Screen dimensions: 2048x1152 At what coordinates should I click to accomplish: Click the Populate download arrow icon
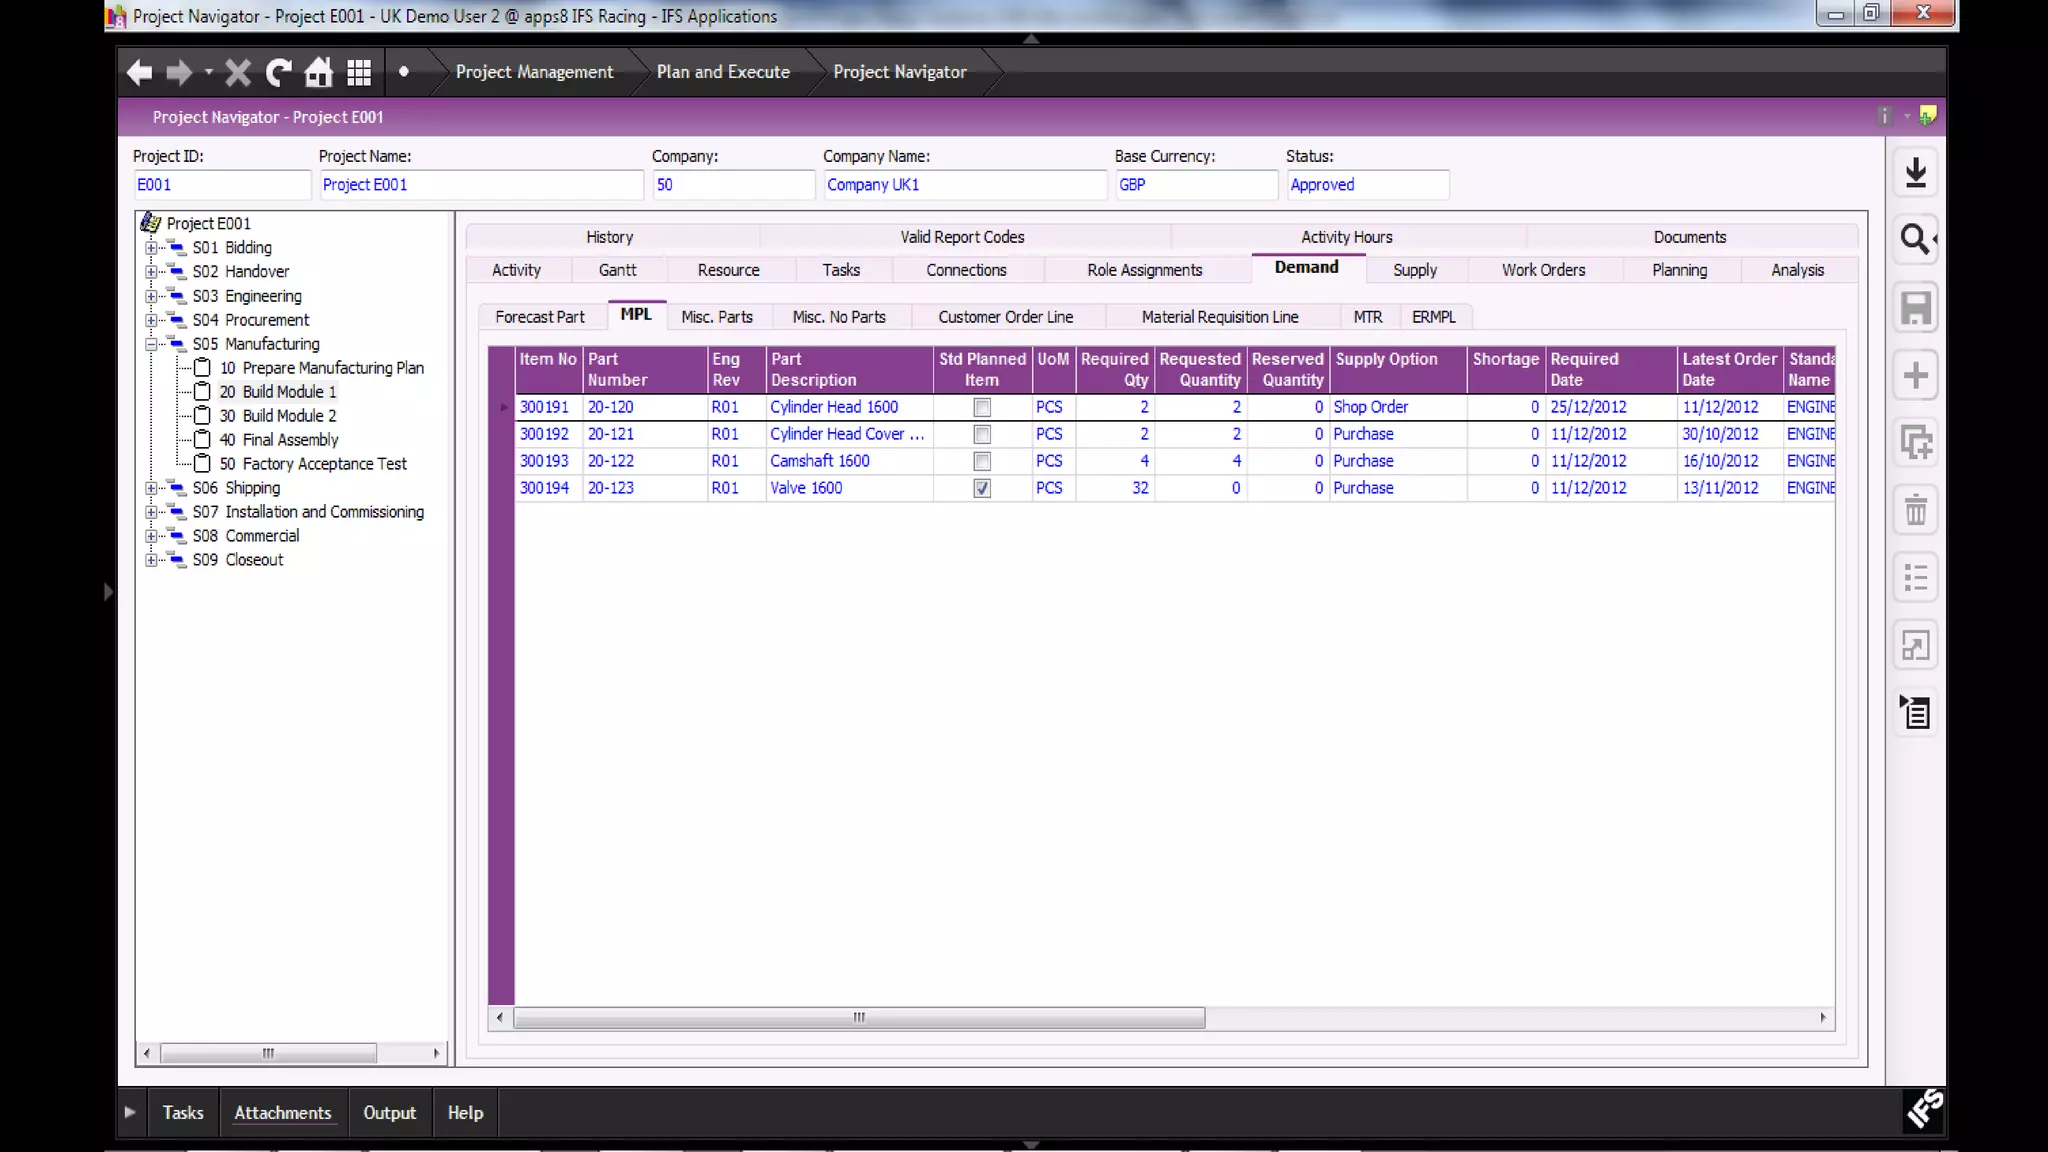pyautogui.click(x=1915, y=172)
